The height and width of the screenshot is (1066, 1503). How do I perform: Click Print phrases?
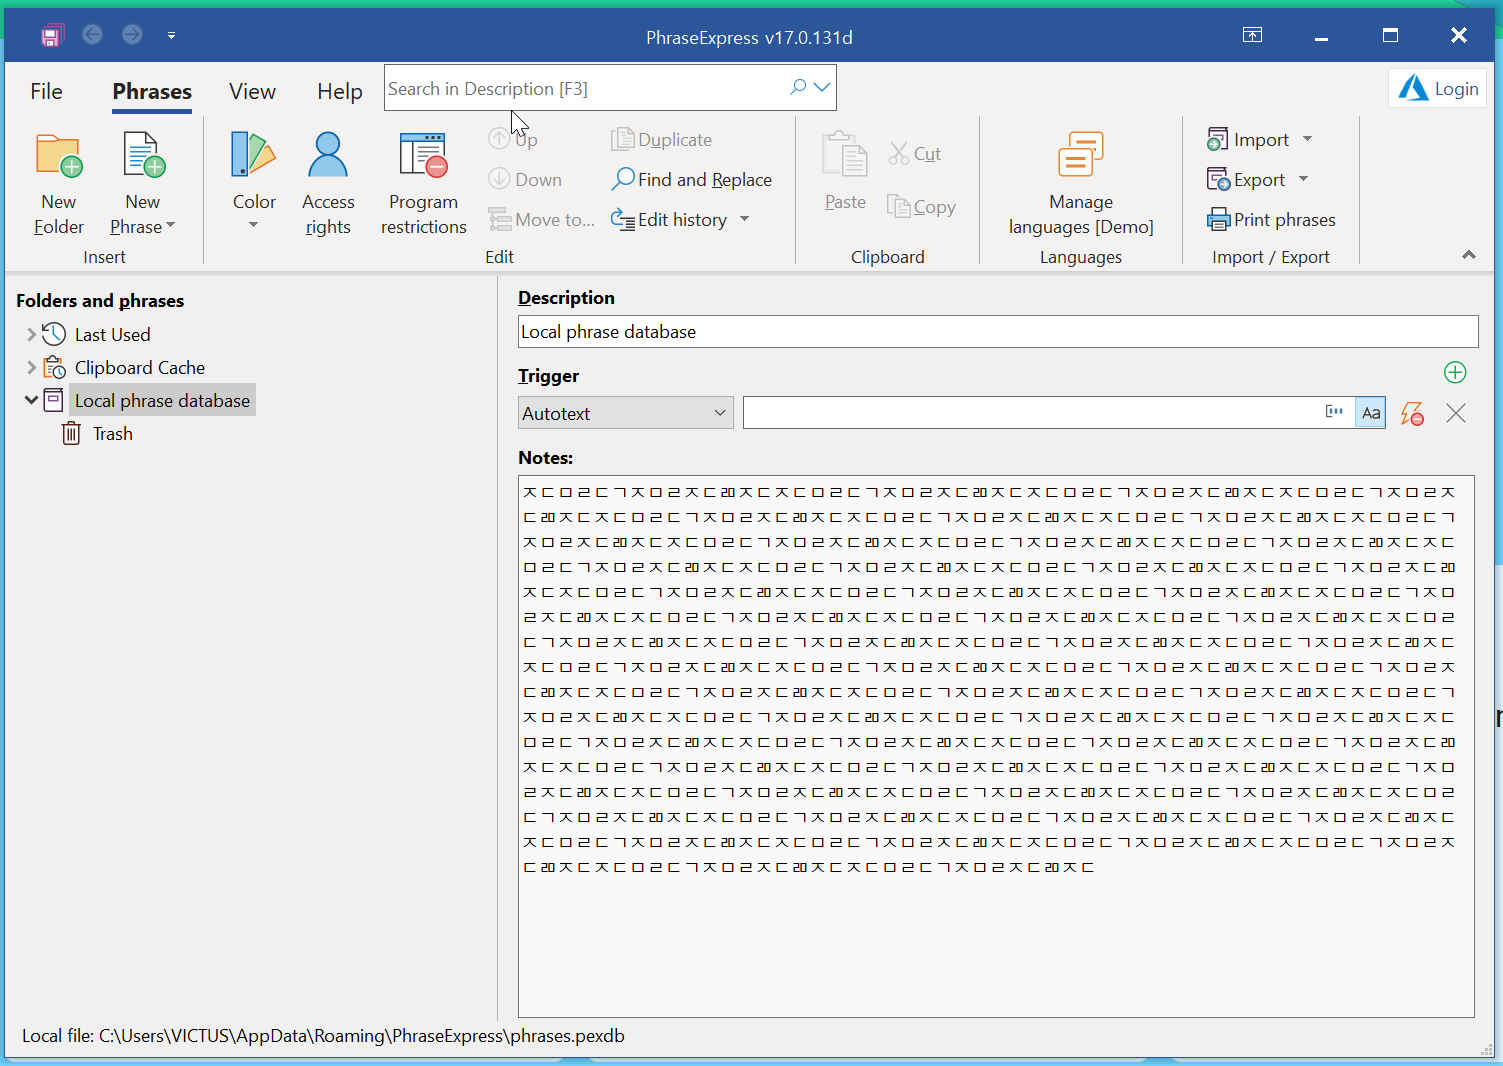pyautogui.click(x=1271, y=220)
